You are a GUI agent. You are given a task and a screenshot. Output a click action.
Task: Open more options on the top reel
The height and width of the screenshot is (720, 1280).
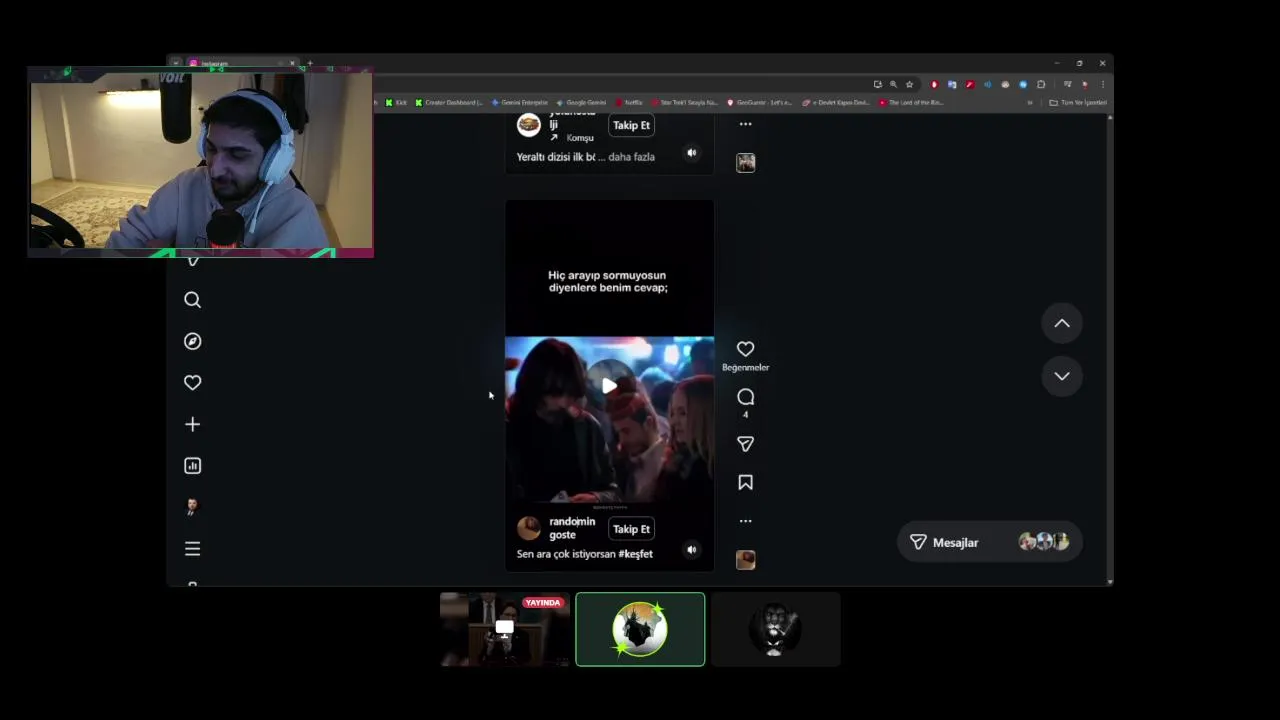click(745, 124)
